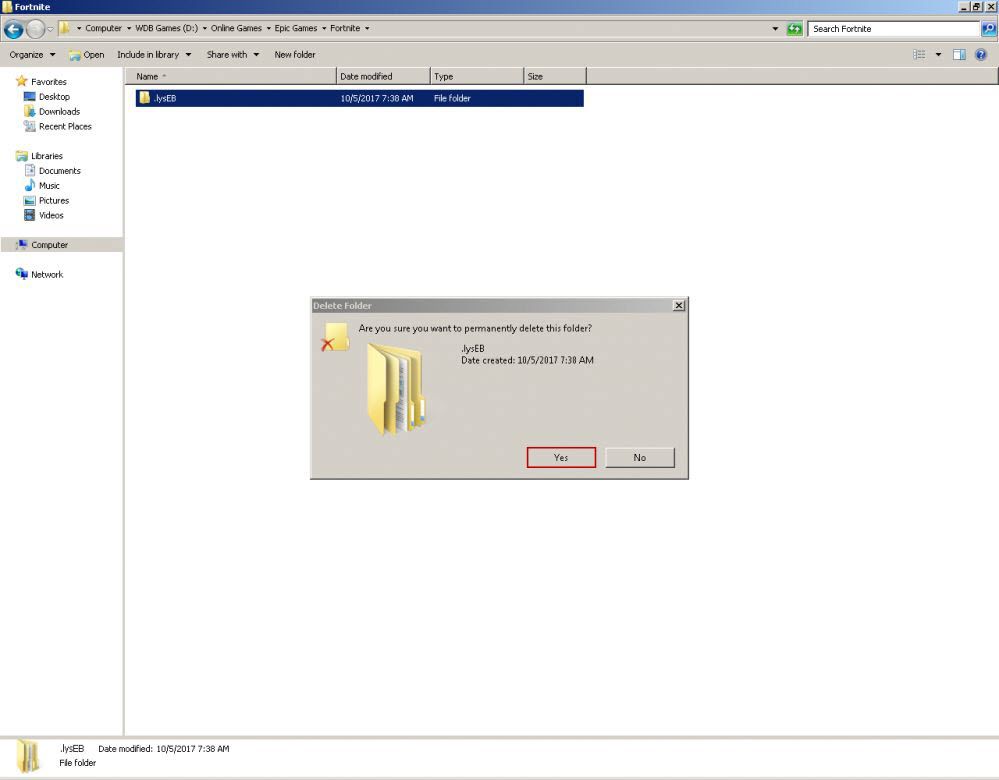This screenshot has height=780, width=999.
Task: Open Recent Places in navigation pane
Action: [x=65, y=126]
